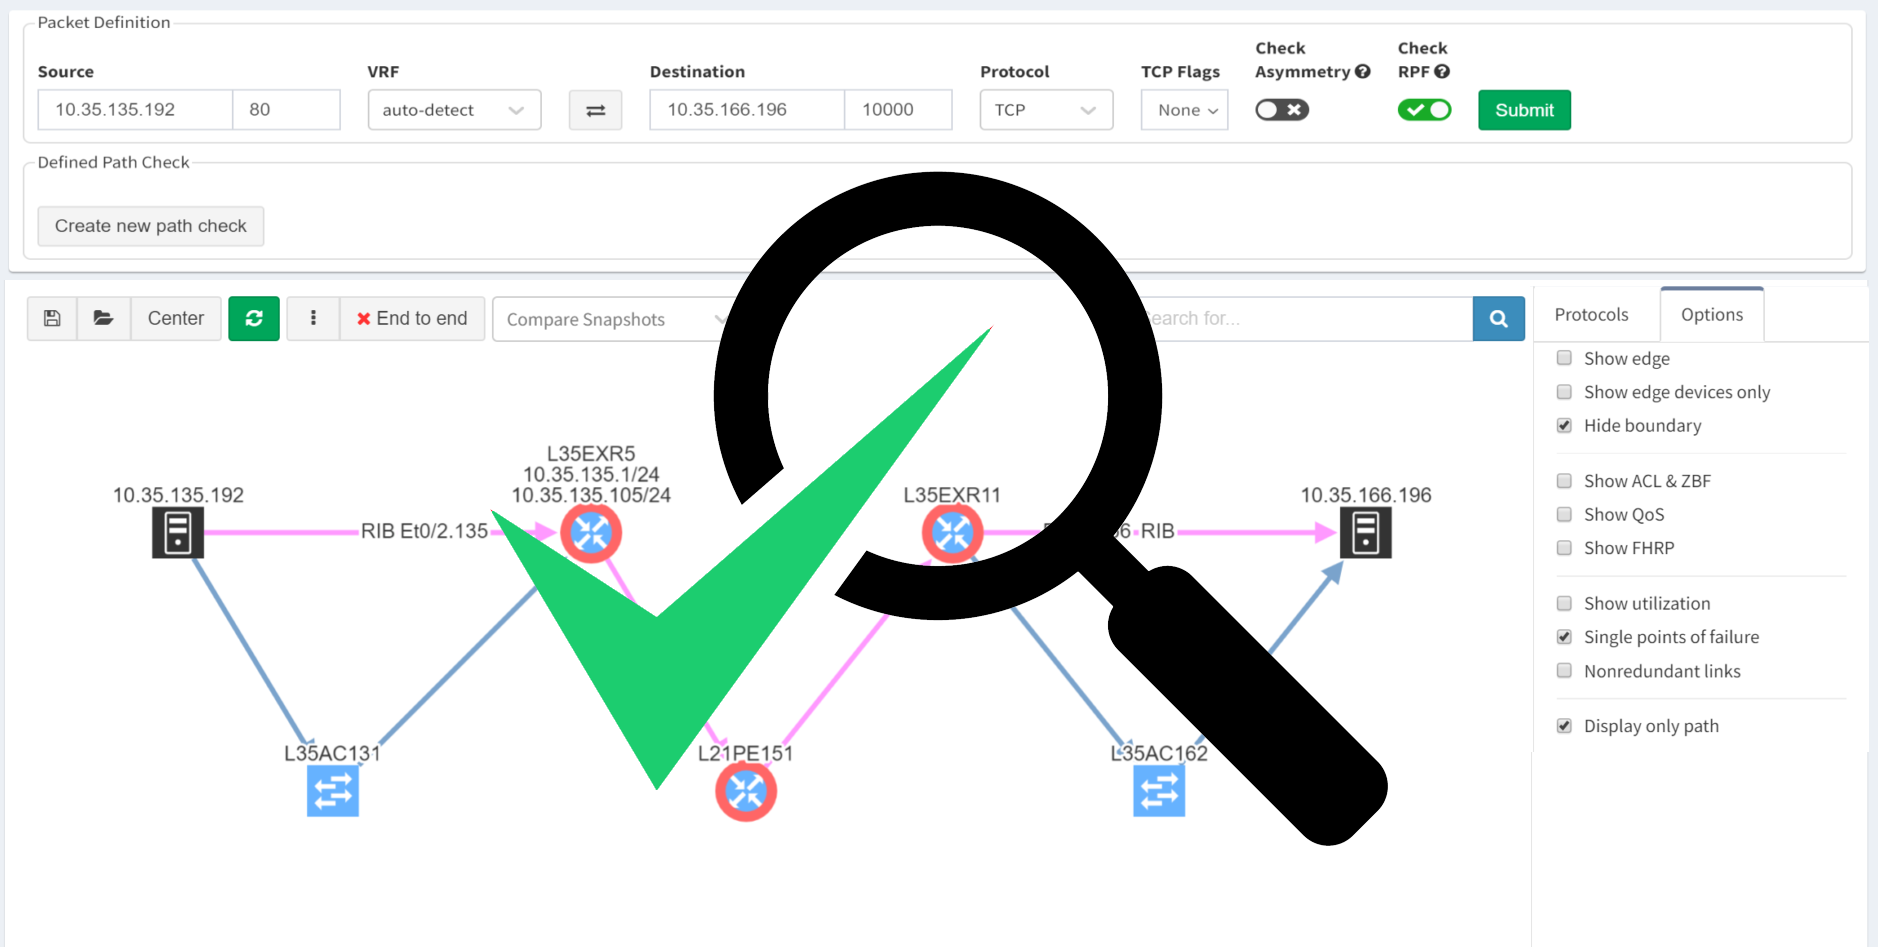Click the 10.35.135.192 source host icon
This screenshot has width=1878, height=947.
click(x=178, y=532)
